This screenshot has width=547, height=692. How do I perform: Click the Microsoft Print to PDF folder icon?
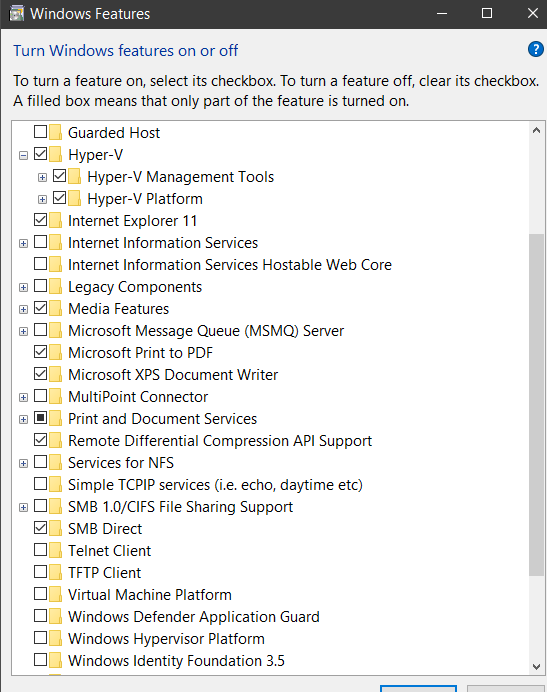[55, 352]
